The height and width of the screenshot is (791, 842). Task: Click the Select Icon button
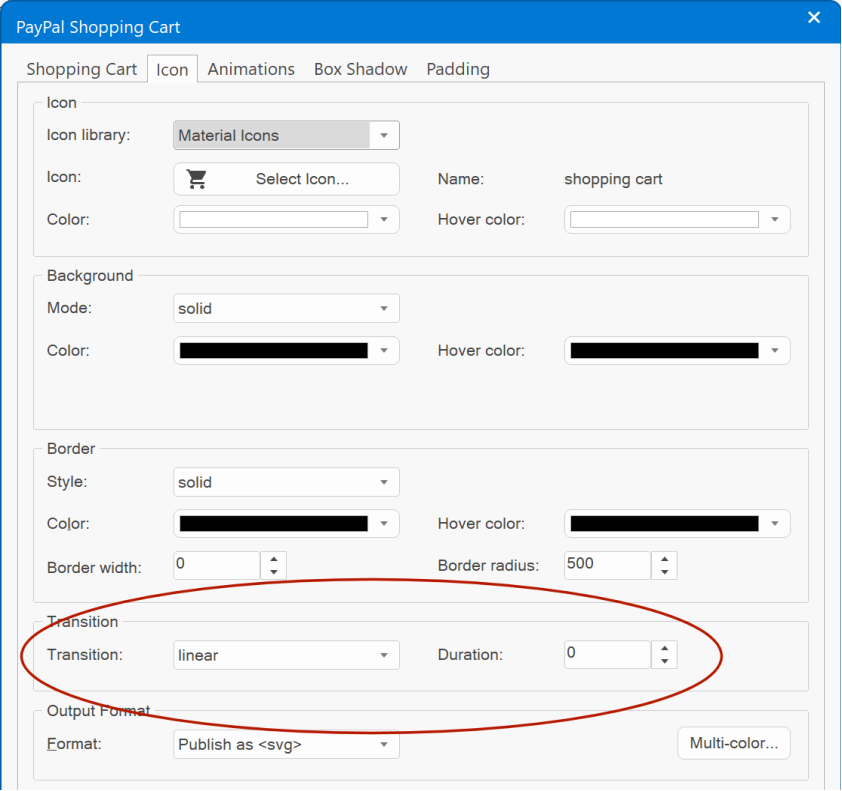click(x=286, y=179)
